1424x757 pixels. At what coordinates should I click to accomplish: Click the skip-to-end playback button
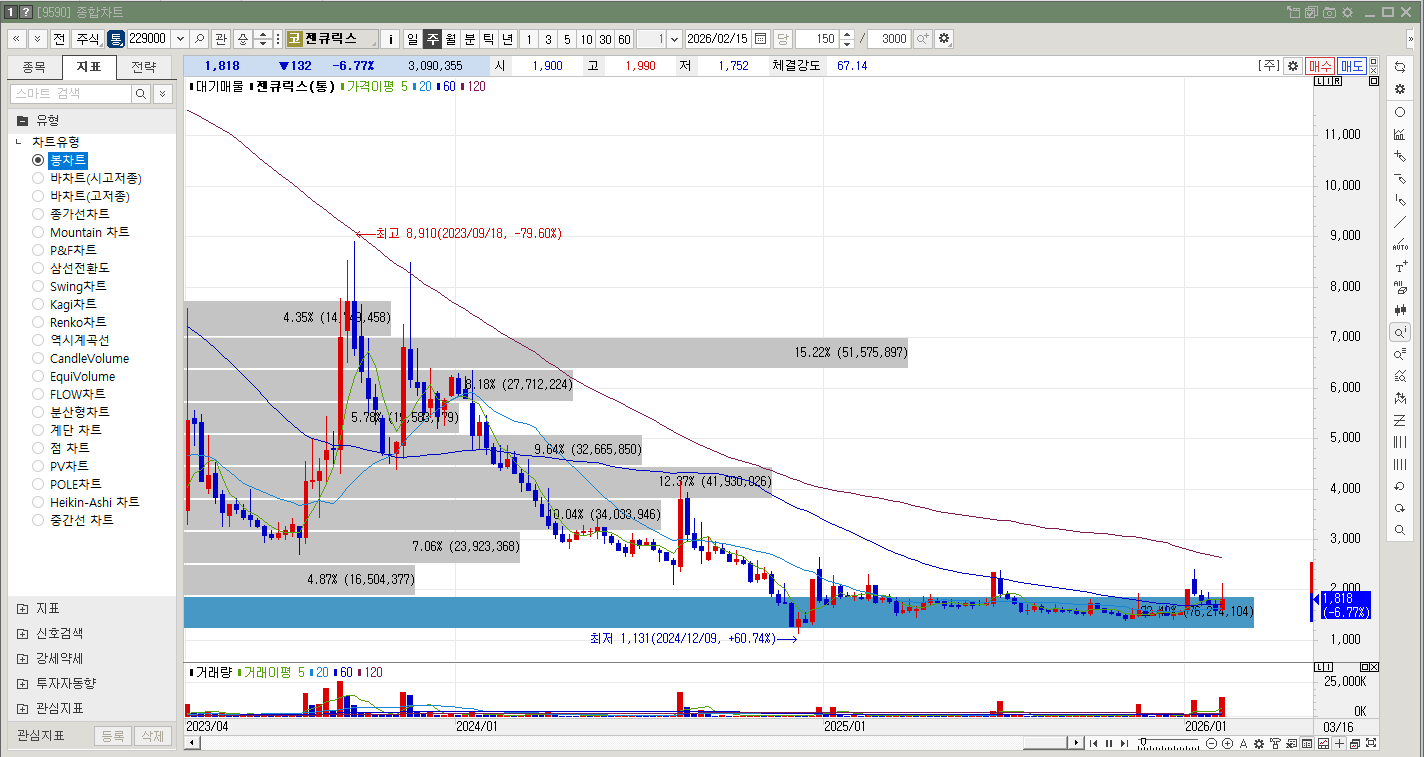click(1124, 744)
